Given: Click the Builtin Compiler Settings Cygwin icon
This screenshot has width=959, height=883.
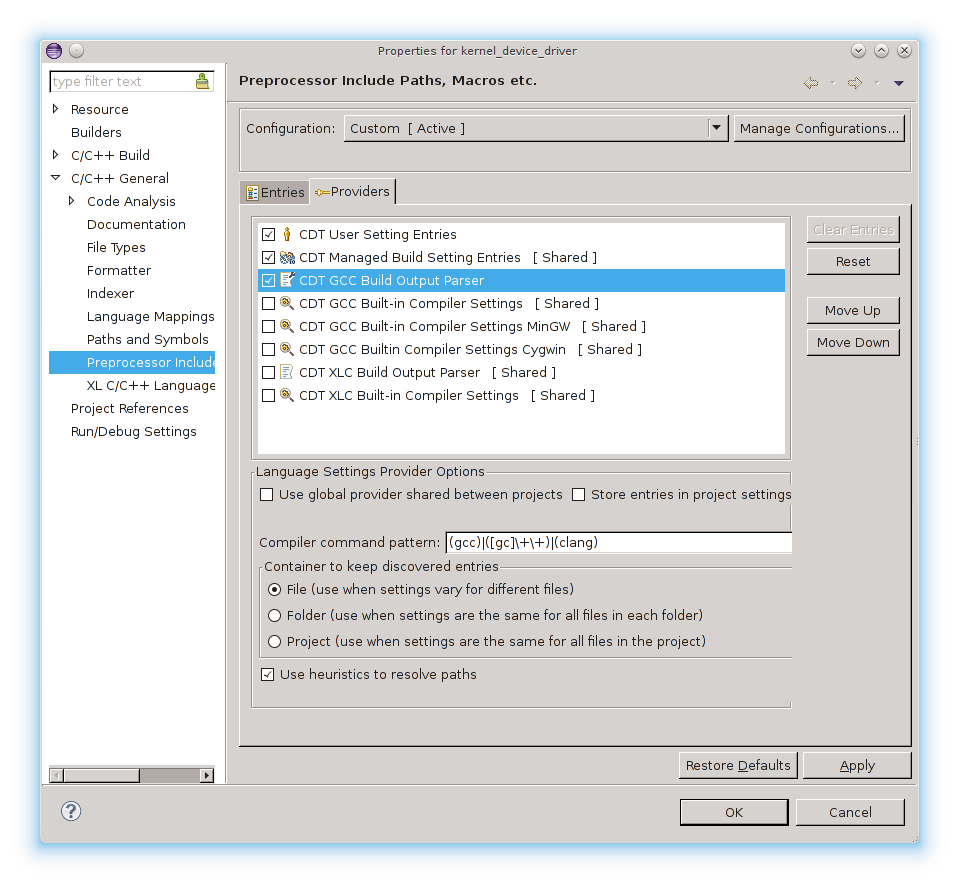Looking at the screenshot, I should tap(287, 349).
